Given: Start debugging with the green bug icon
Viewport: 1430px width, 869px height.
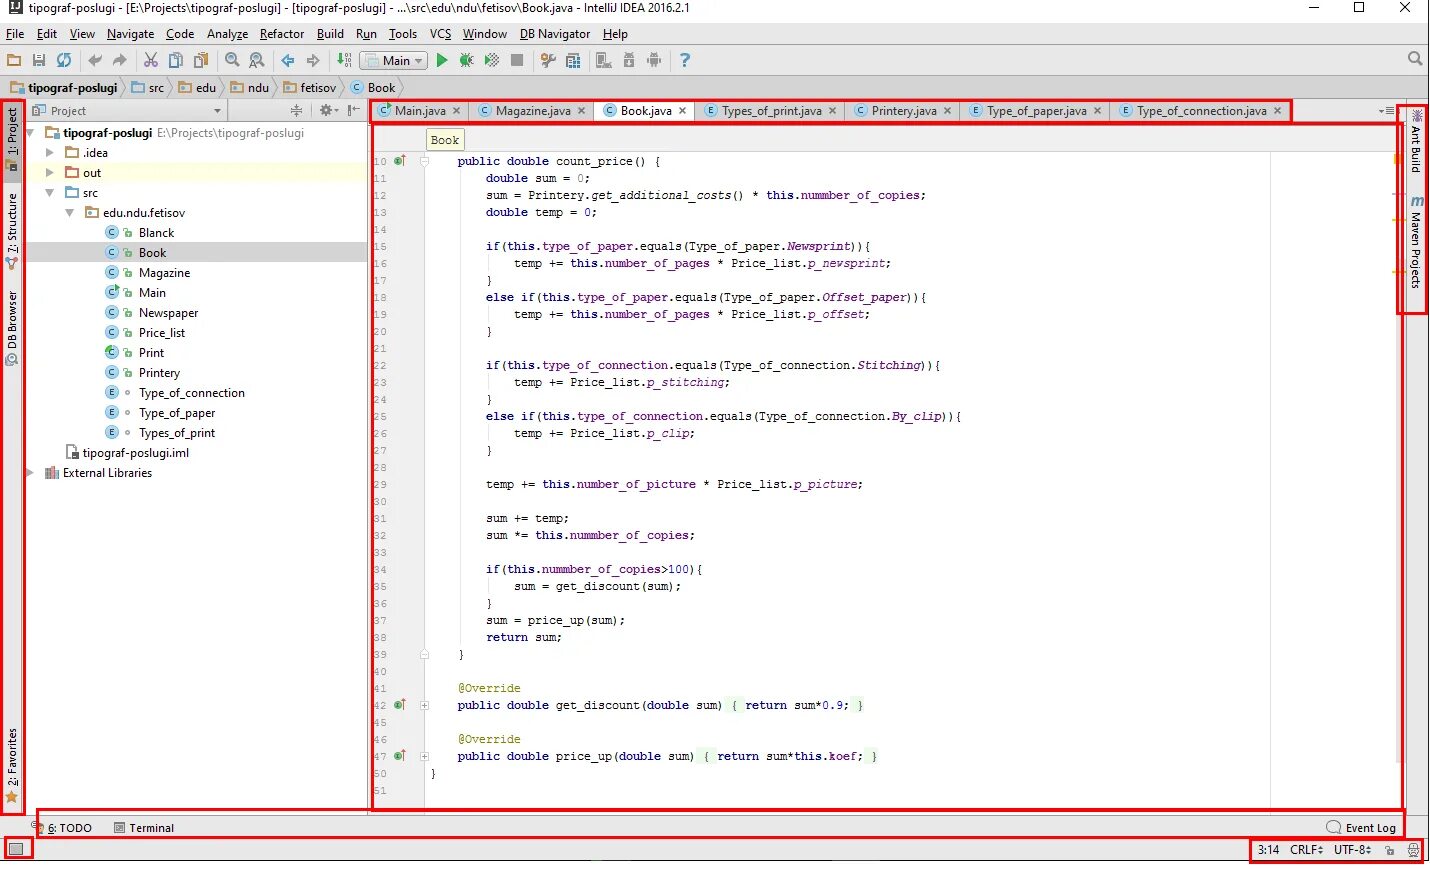Looking at the screenshot, I should click(x=466, y=61).
